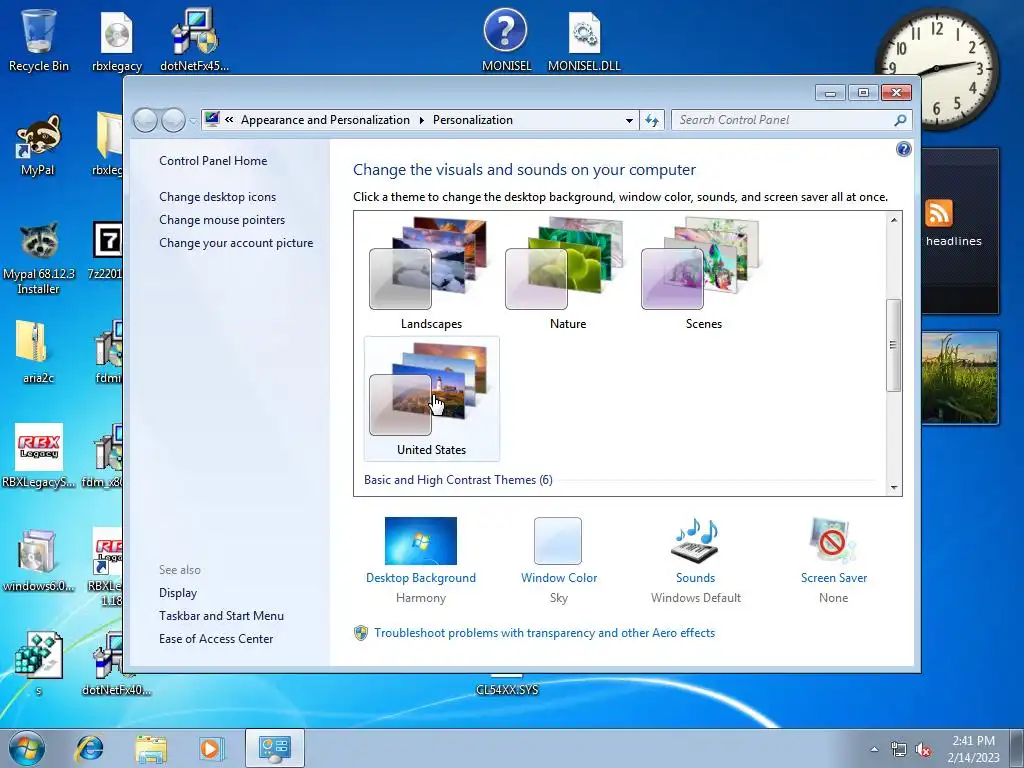
Task: Open the help question mark button
Action: tap(903, 150)
